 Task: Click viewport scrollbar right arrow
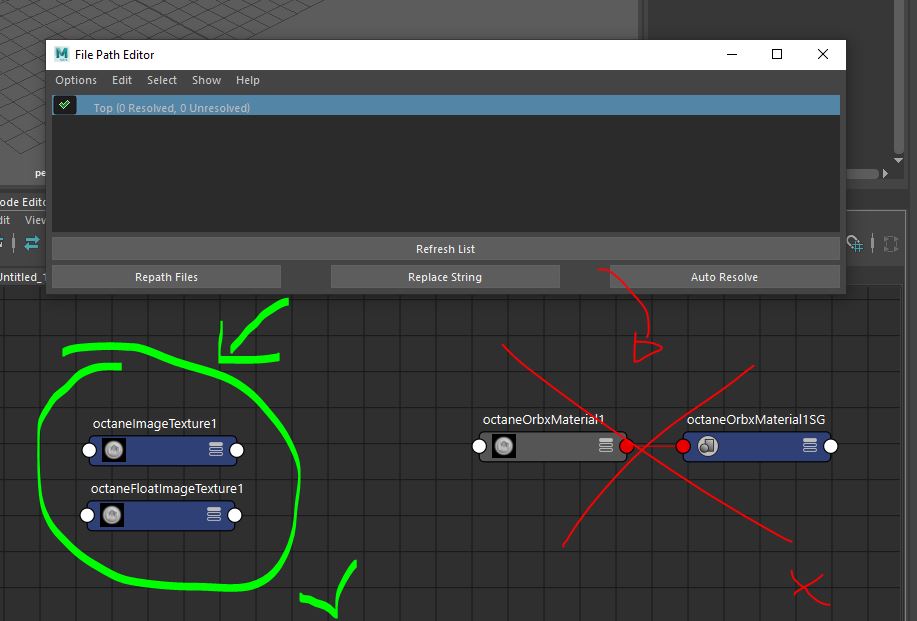[885, 174]
